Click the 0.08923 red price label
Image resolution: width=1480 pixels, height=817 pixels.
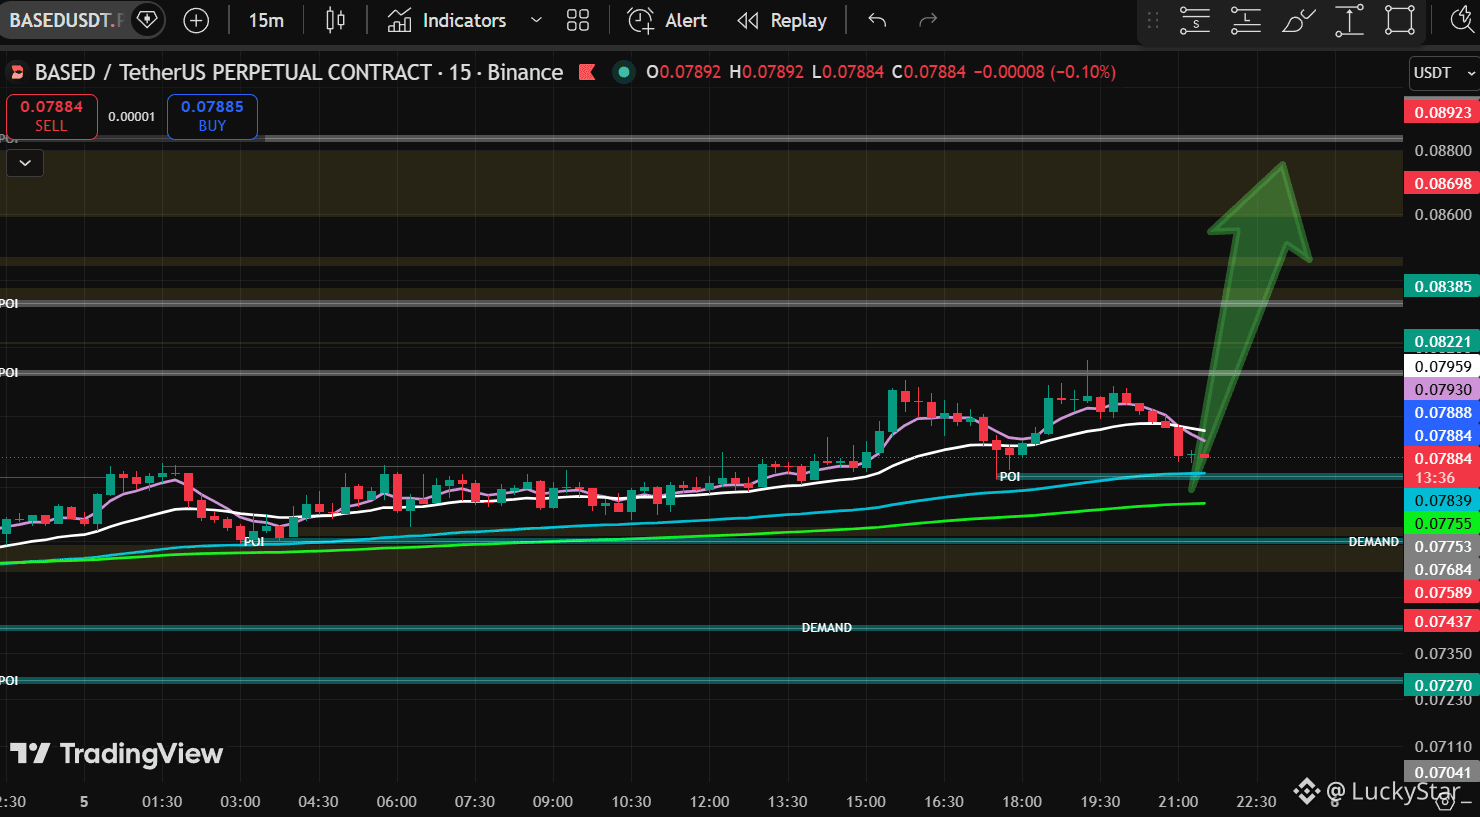(1443, 112)
